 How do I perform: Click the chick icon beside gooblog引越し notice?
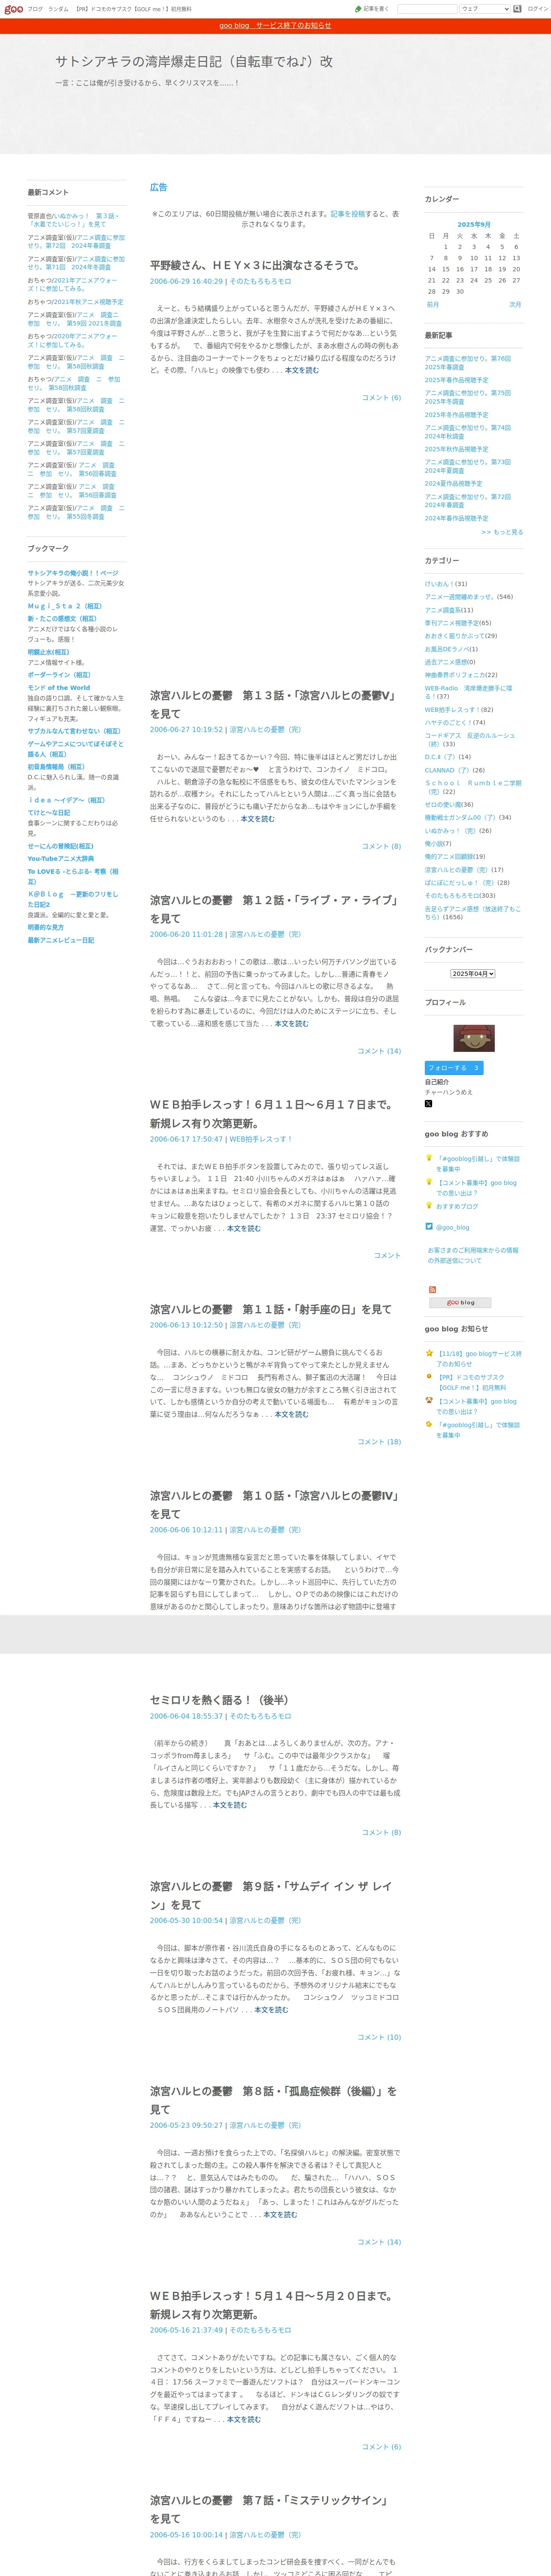pyautogui.click(x=429, y=1424)
